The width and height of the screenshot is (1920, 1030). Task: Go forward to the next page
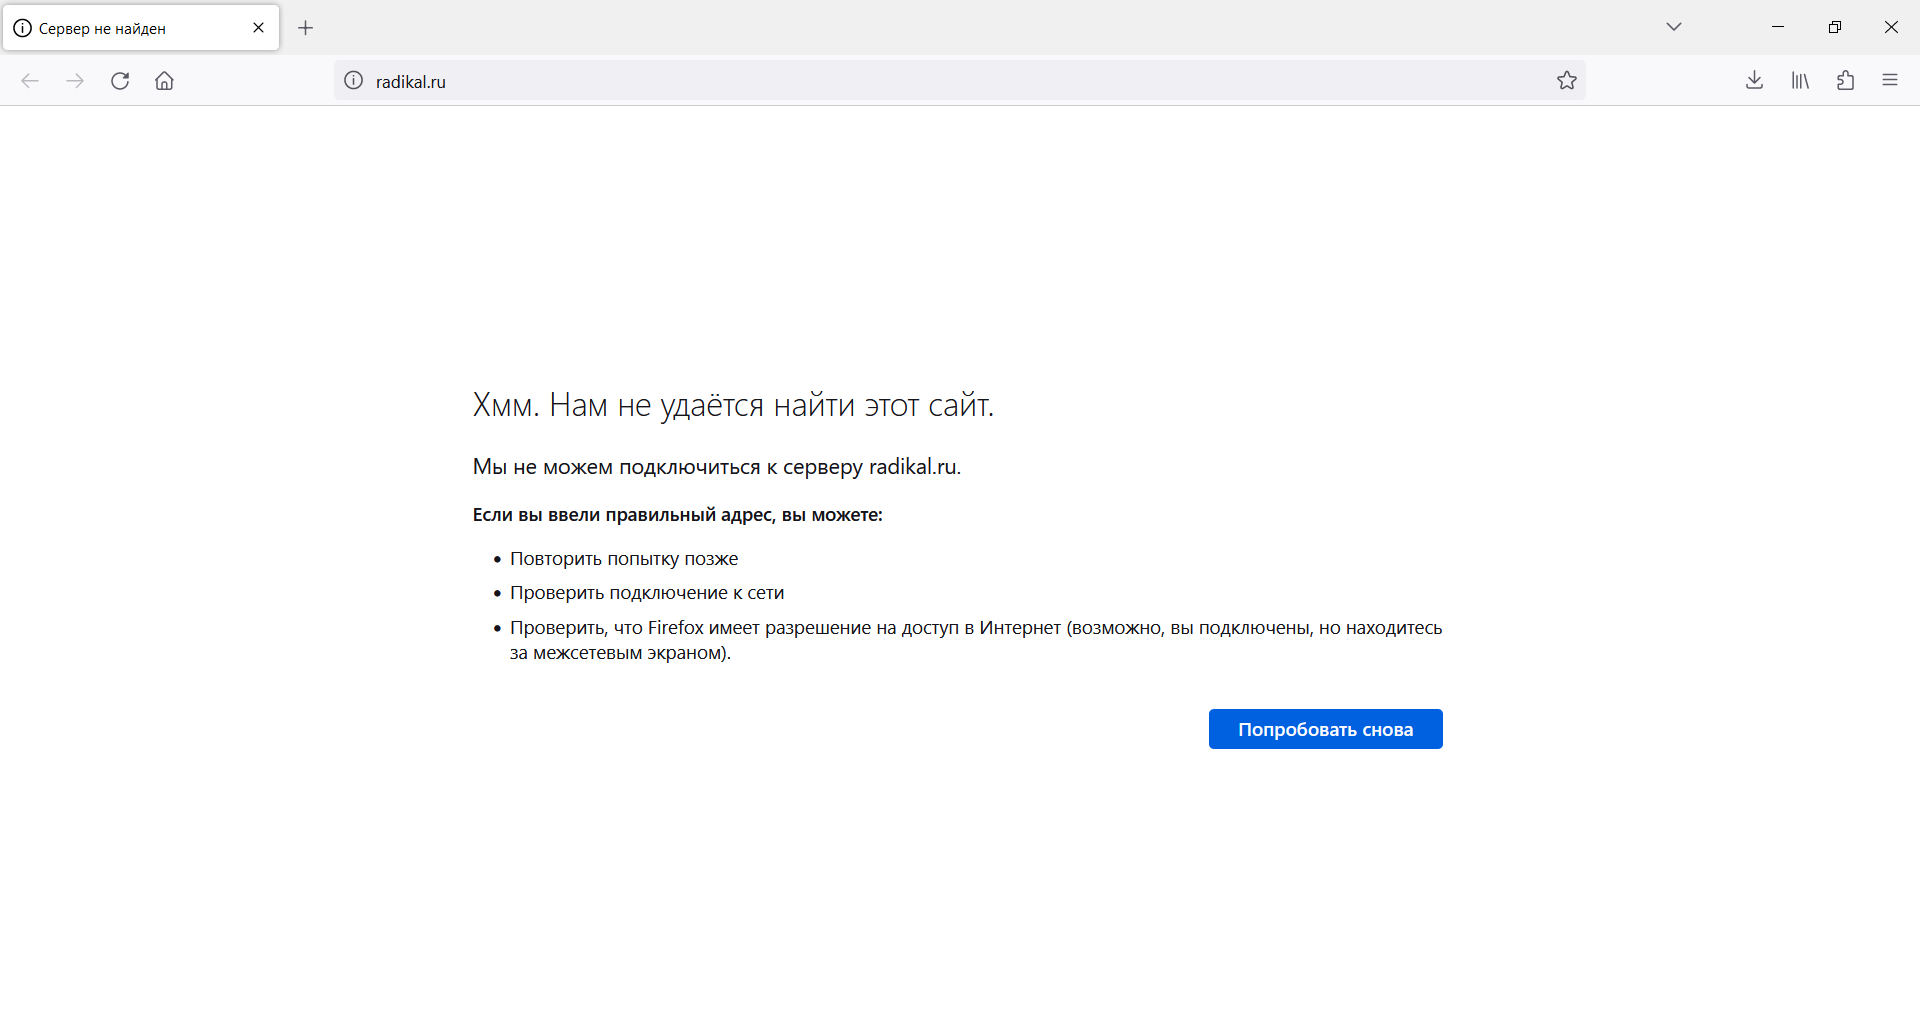click(75, 81)
